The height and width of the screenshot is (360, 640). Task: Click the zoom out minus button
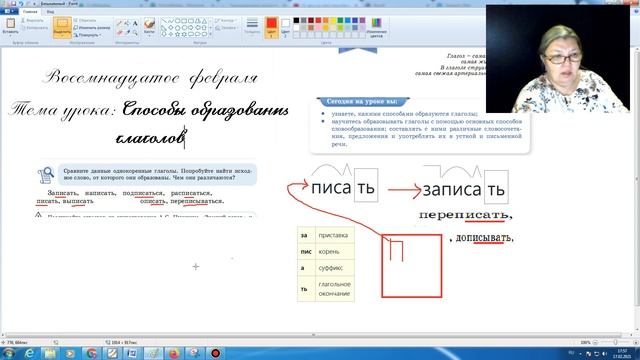point(596,342)
